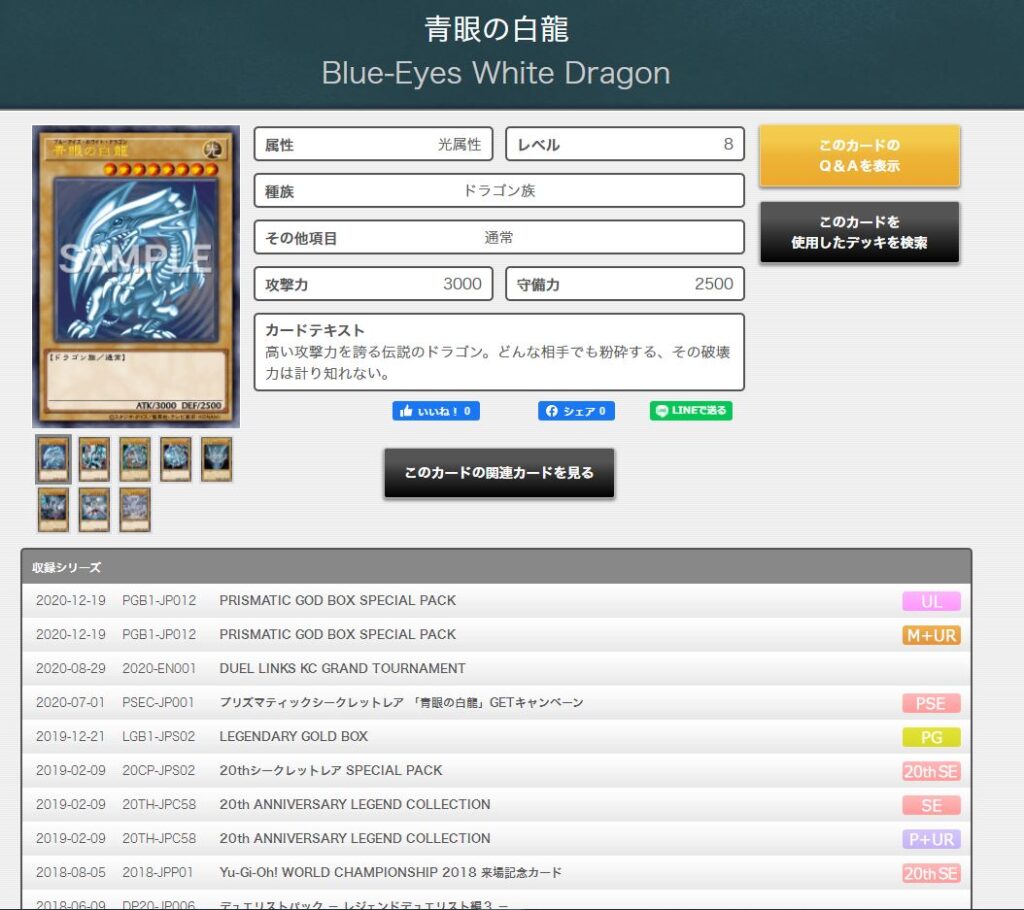Screen dimensions: 1024x910
Task: Open 20thシークレットレア SPECIAL PACK row
Action: click(x=496, y=770)
